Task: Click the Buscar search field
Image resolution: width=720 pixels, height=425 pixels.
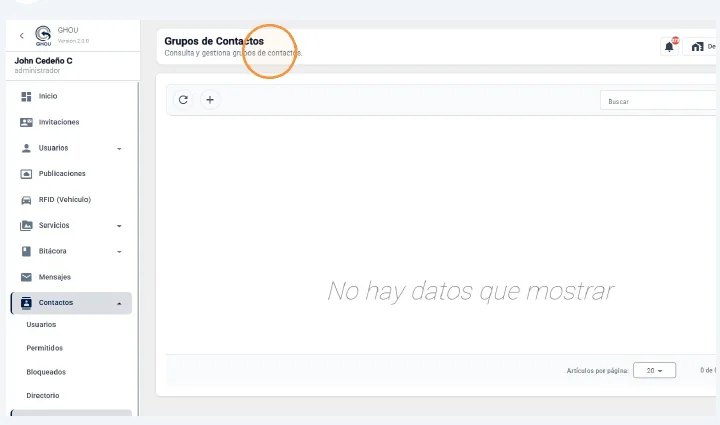Action: pos(659,101)
